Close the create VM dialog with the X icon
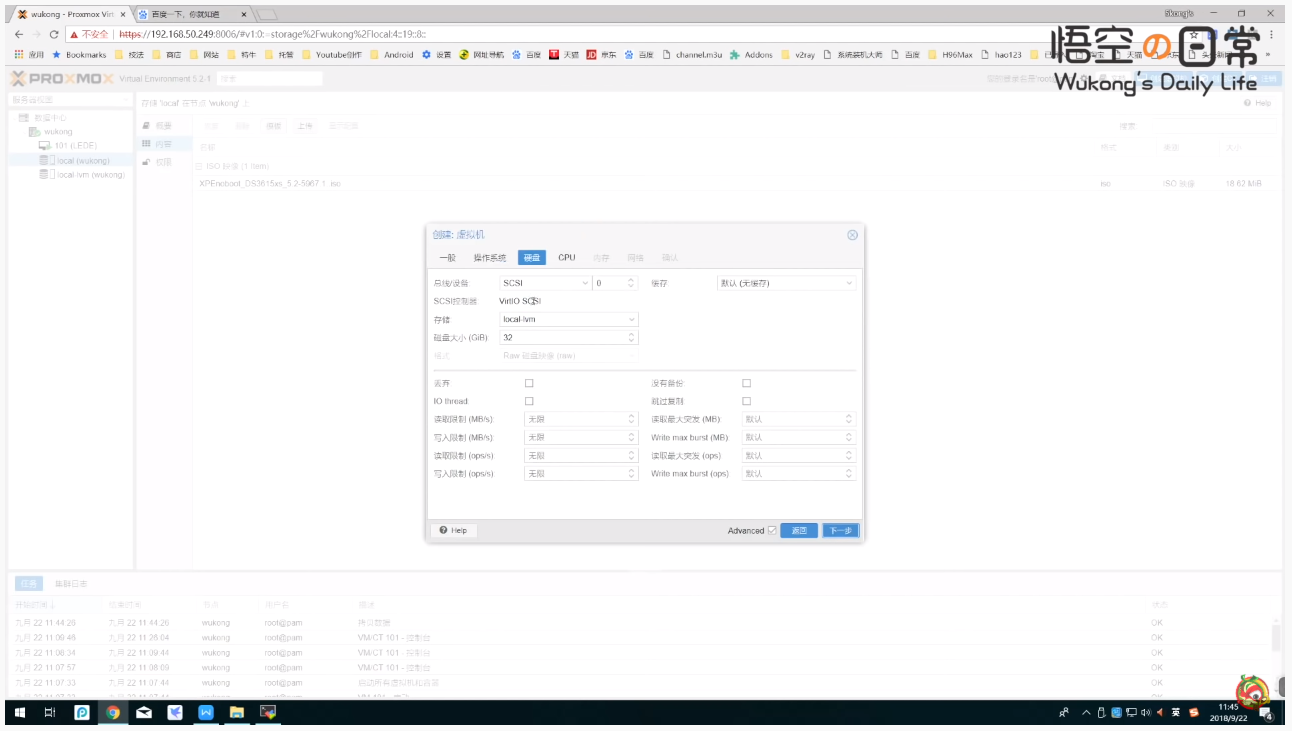The width and height of the screenshot is (1292, 731). pos(852,235)
